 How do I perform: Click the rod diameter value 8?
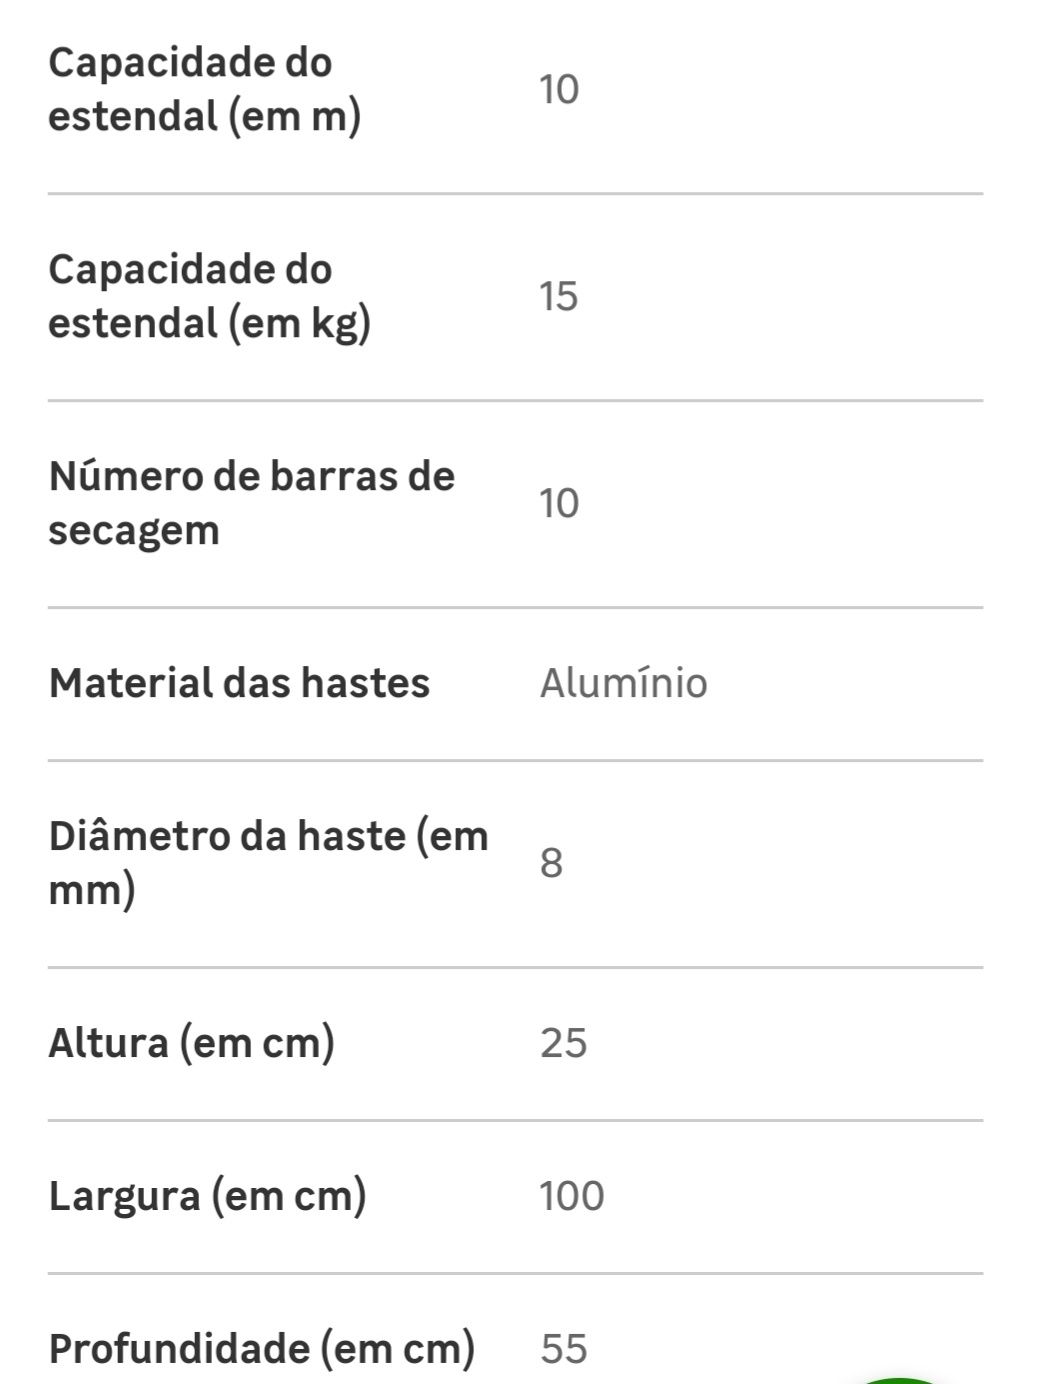point(551,863)
